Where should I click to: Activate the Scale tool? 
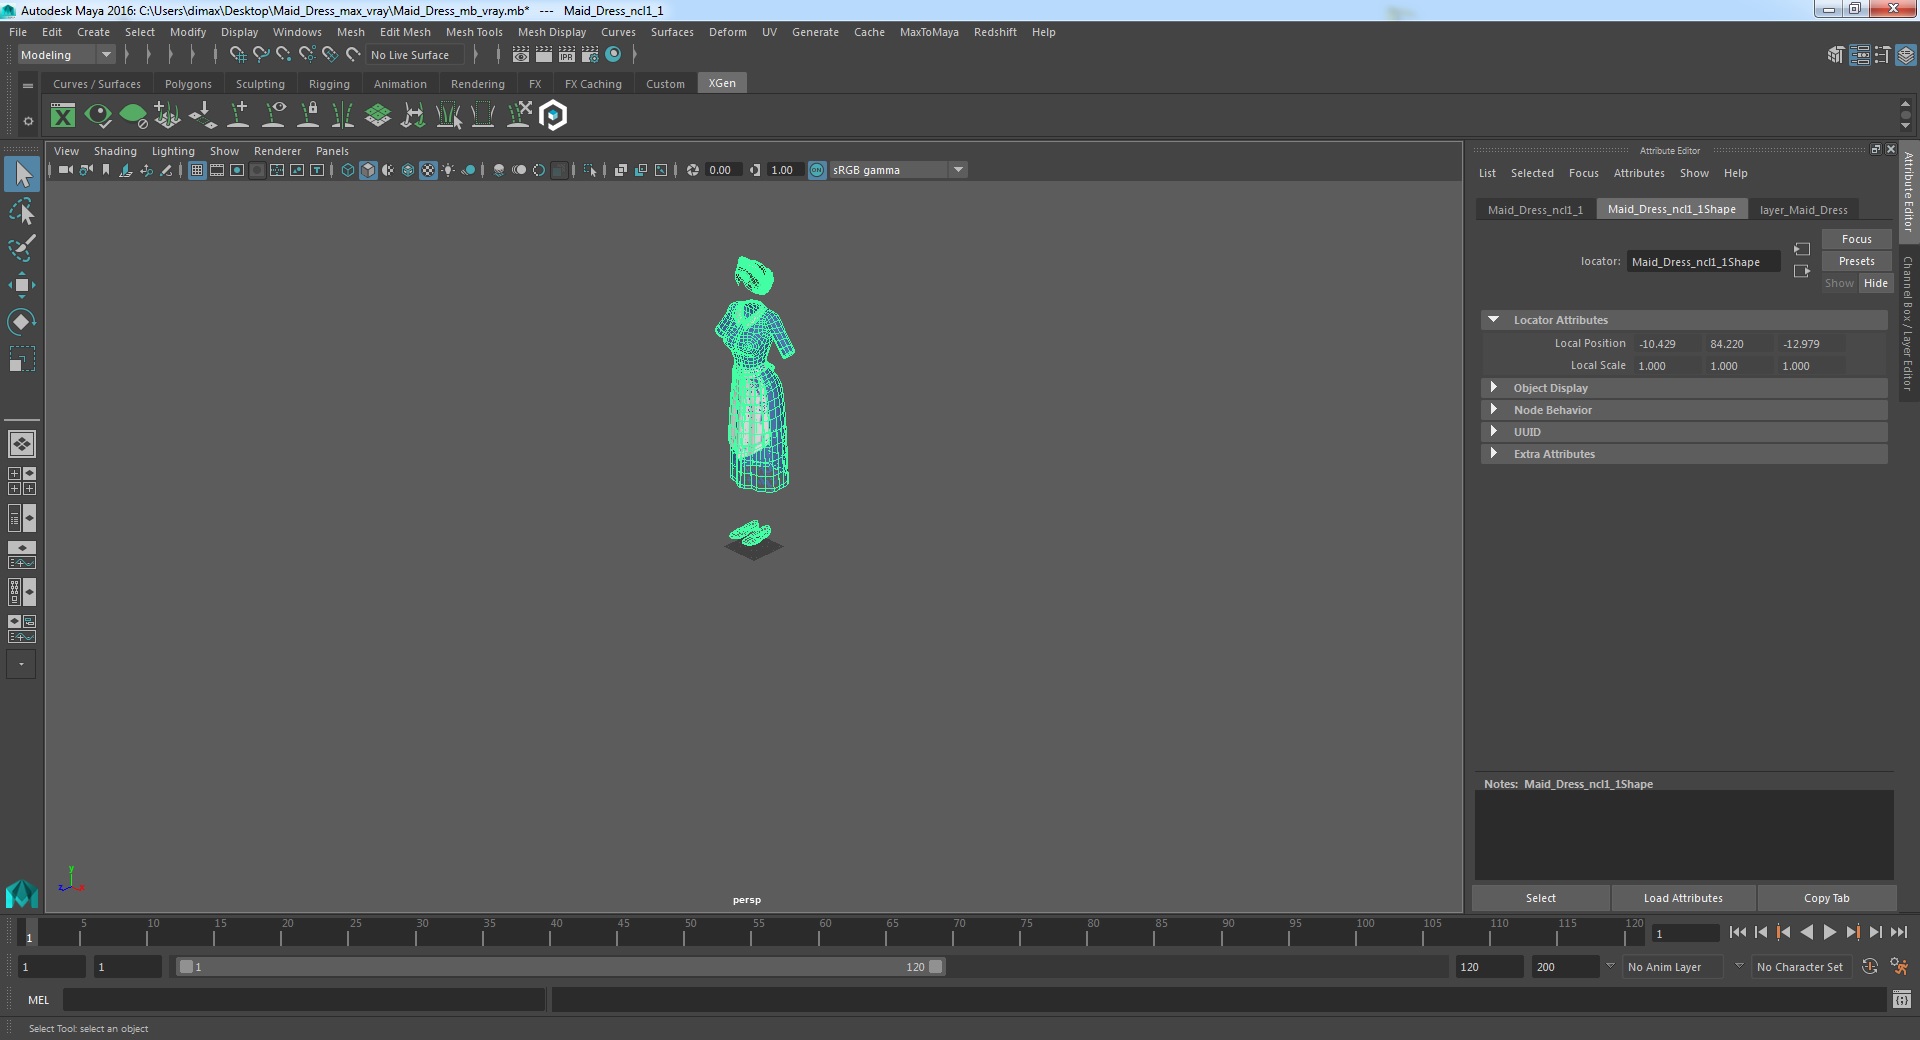22,358
